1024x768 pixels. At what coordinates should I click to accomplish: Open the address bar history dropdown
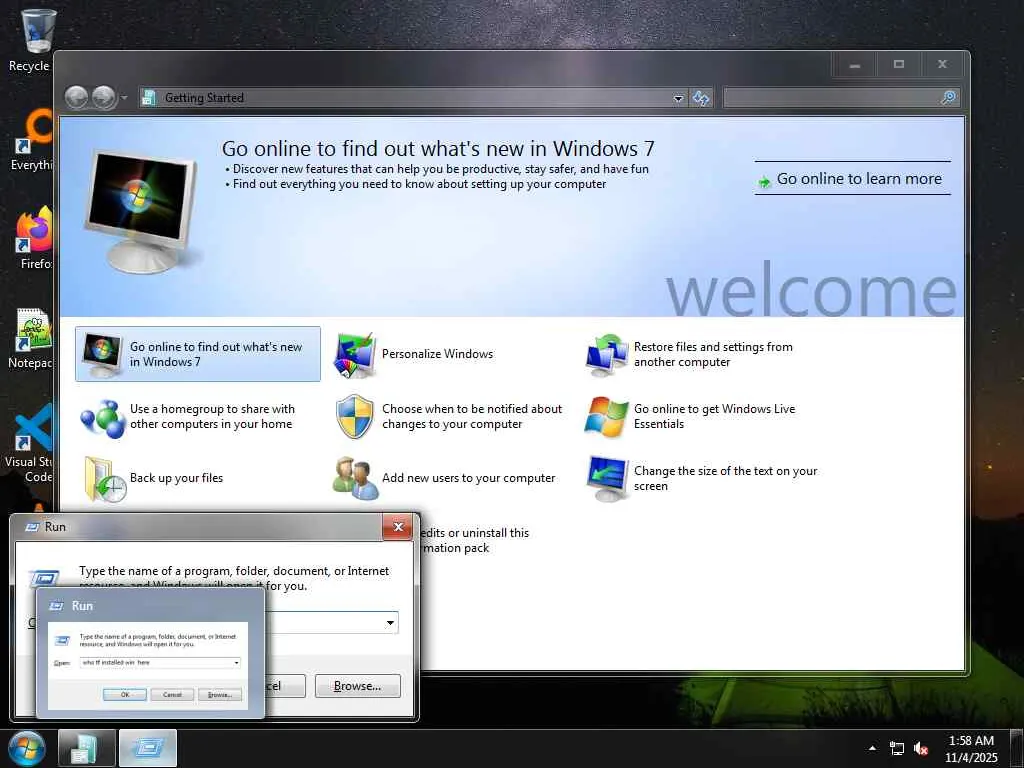pyautogui.click(x=679, y=98)
